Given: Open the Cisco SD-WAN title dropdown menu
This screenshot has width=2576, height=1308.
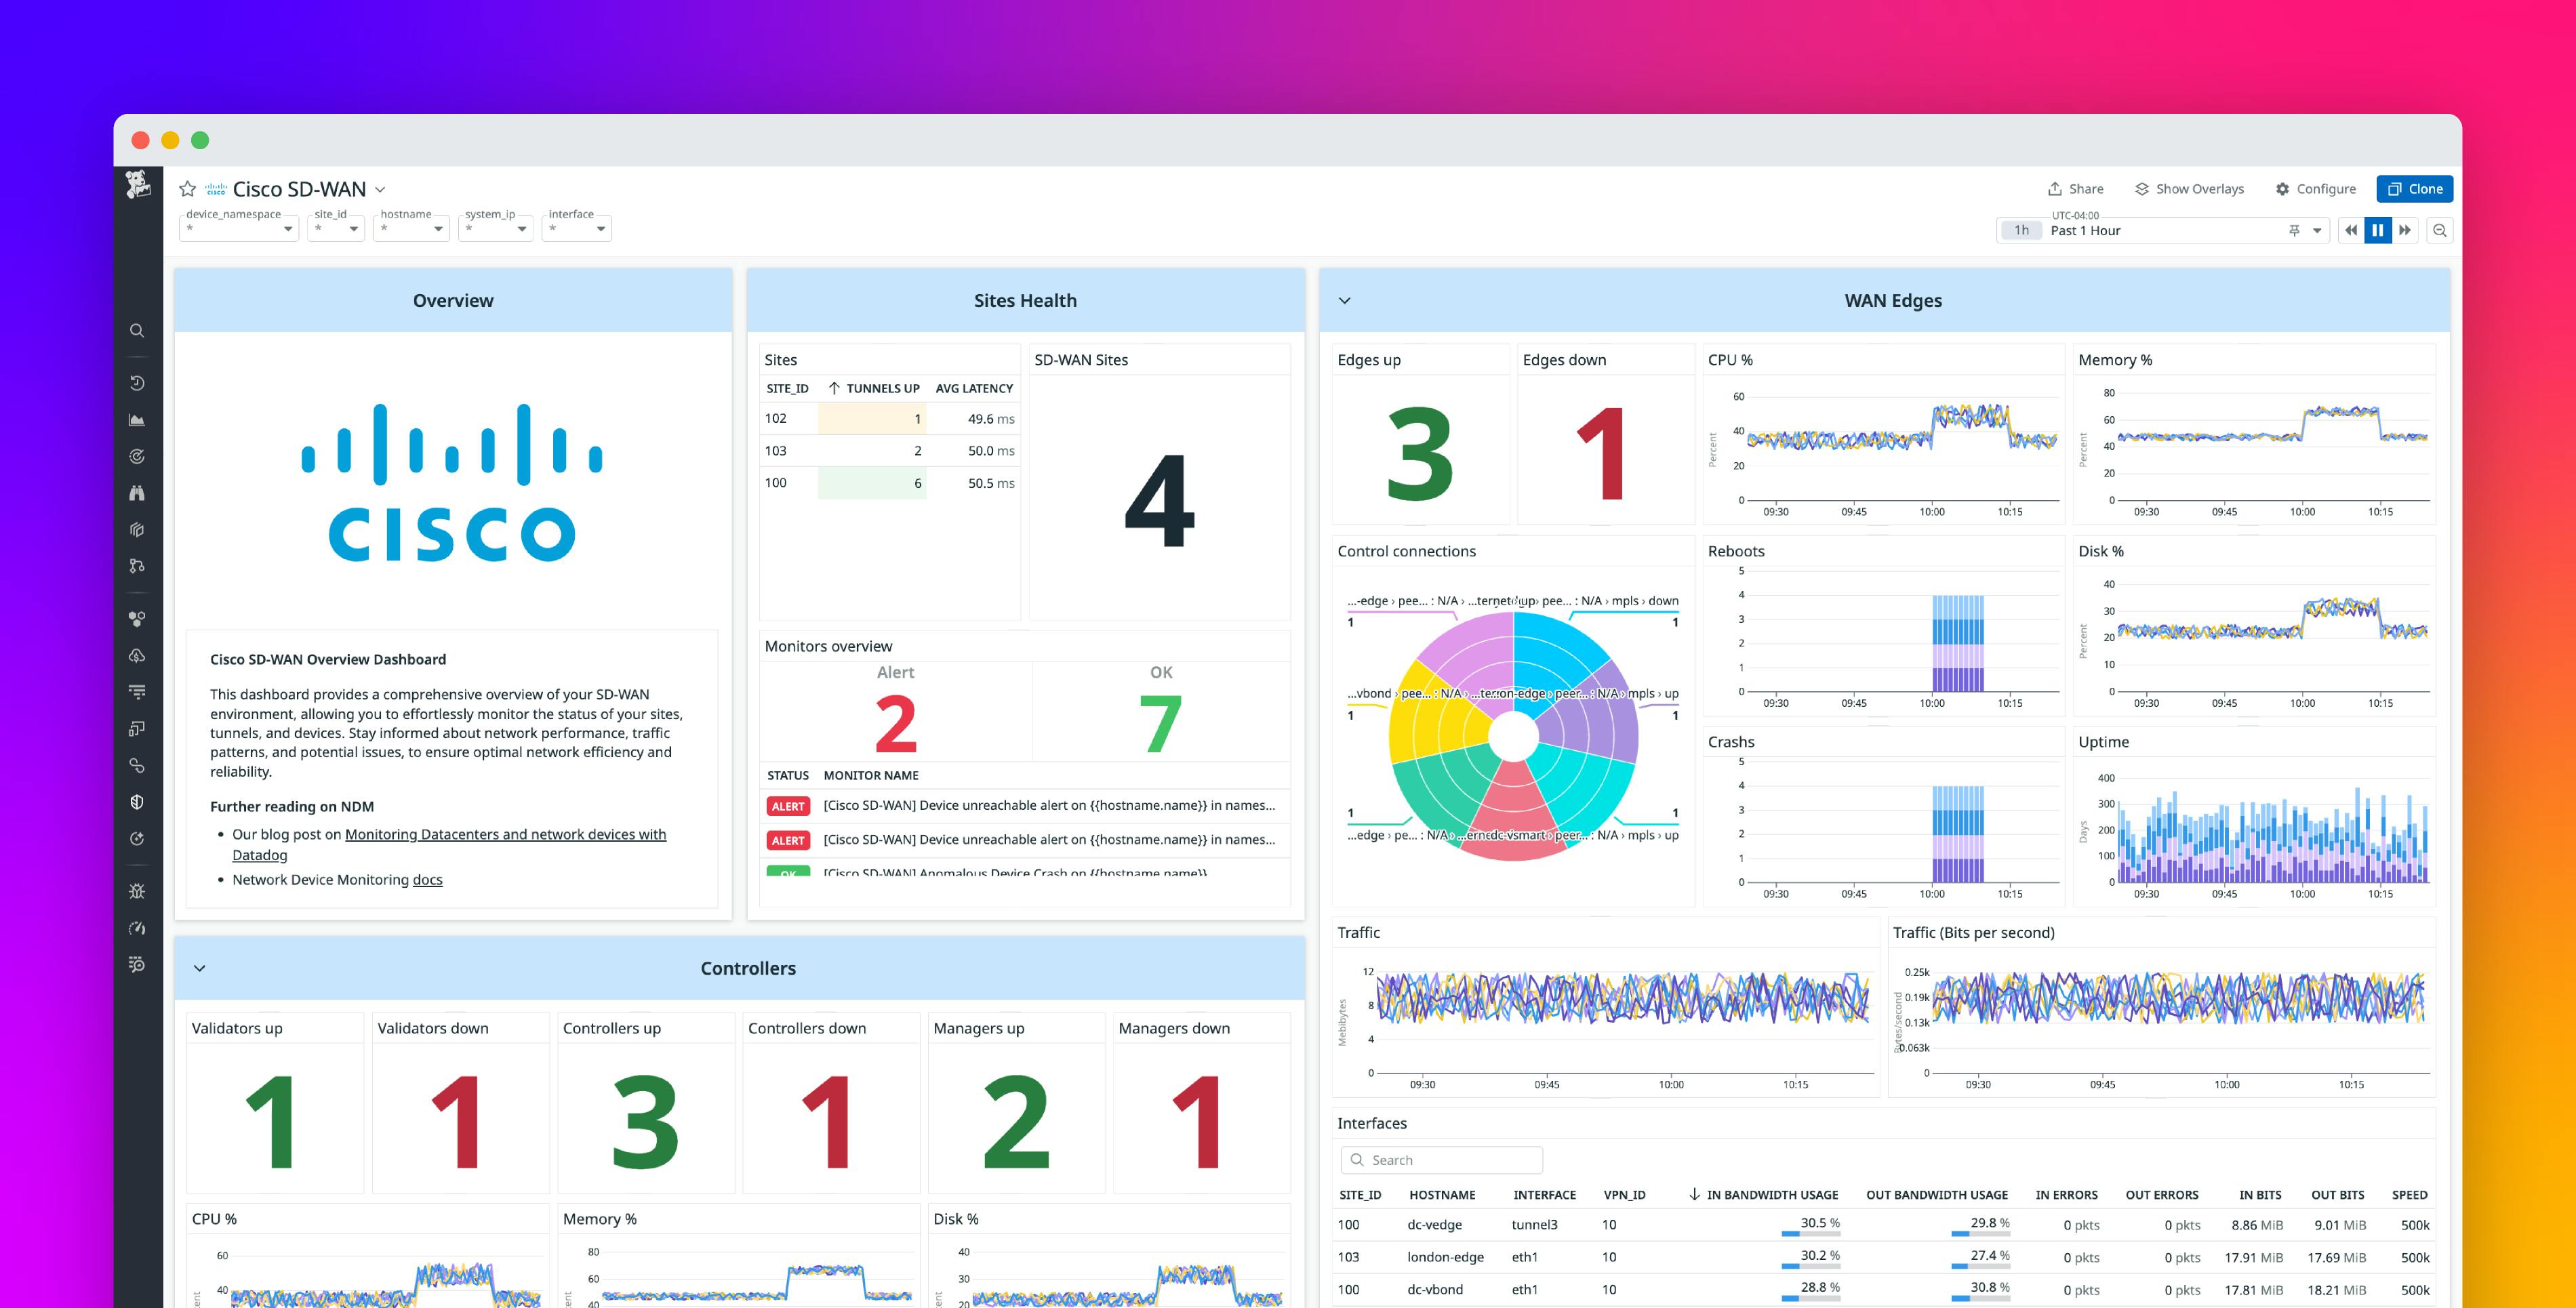Looking at the screenshot, I should (380, 189).
